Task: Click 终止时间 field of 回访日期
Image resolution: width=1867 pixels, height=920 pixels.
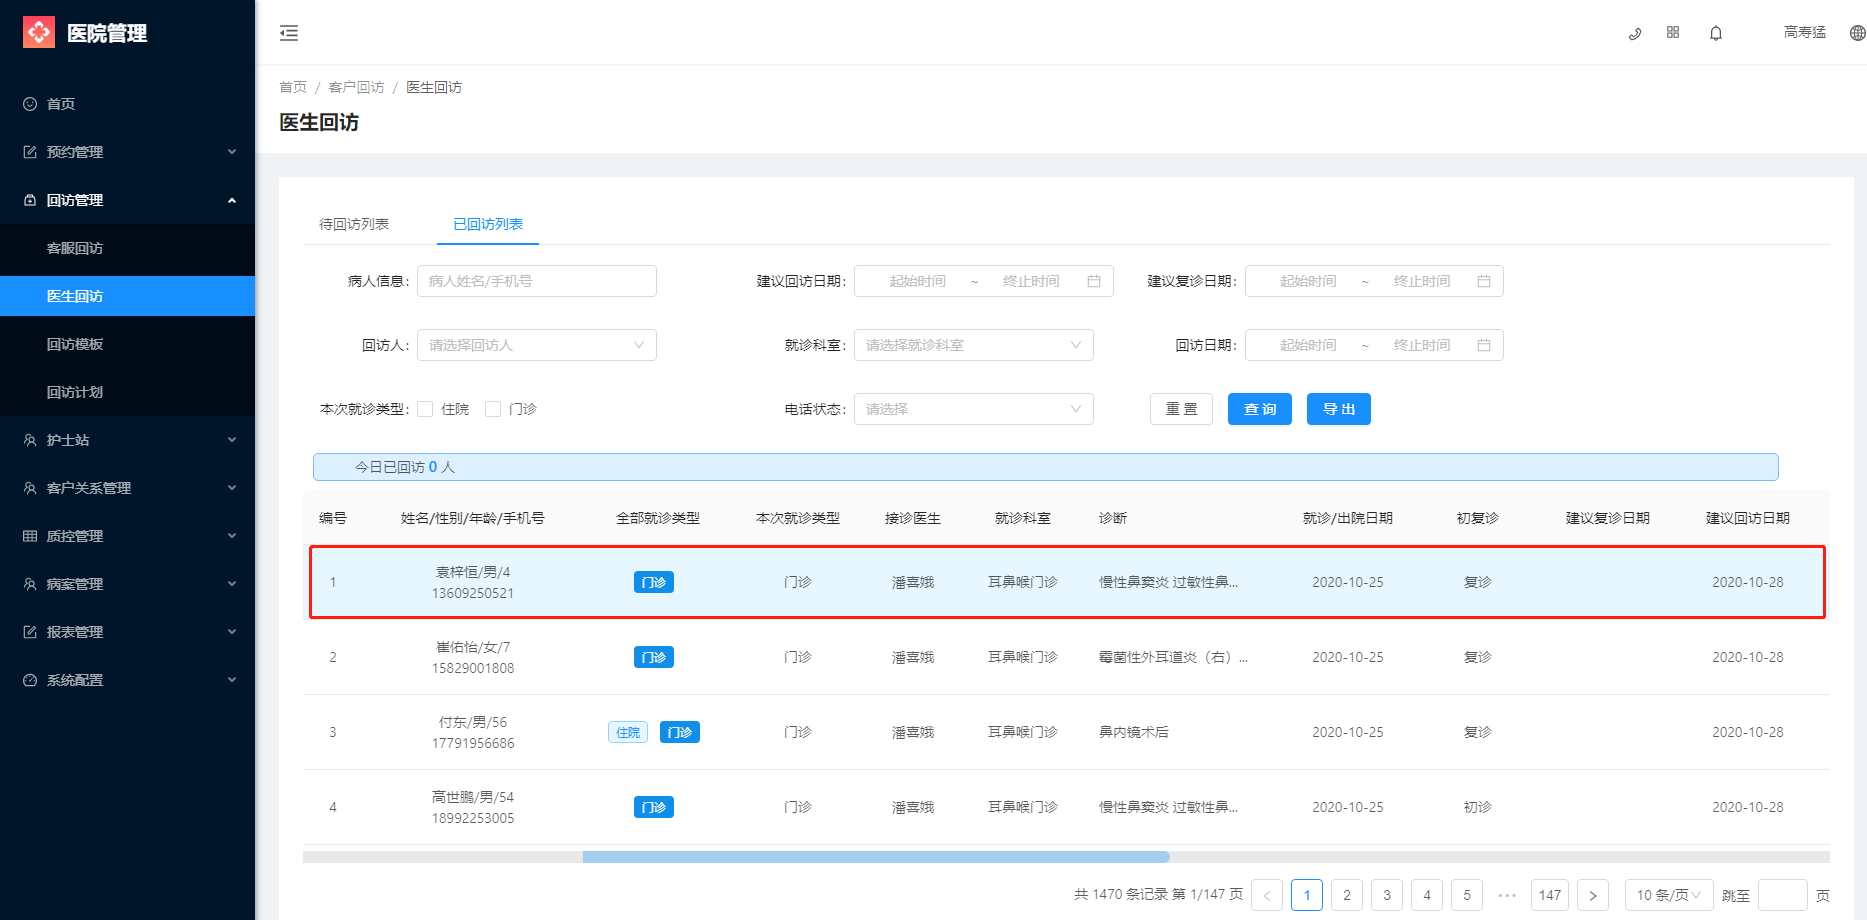Action: [x=1422, y=345]
